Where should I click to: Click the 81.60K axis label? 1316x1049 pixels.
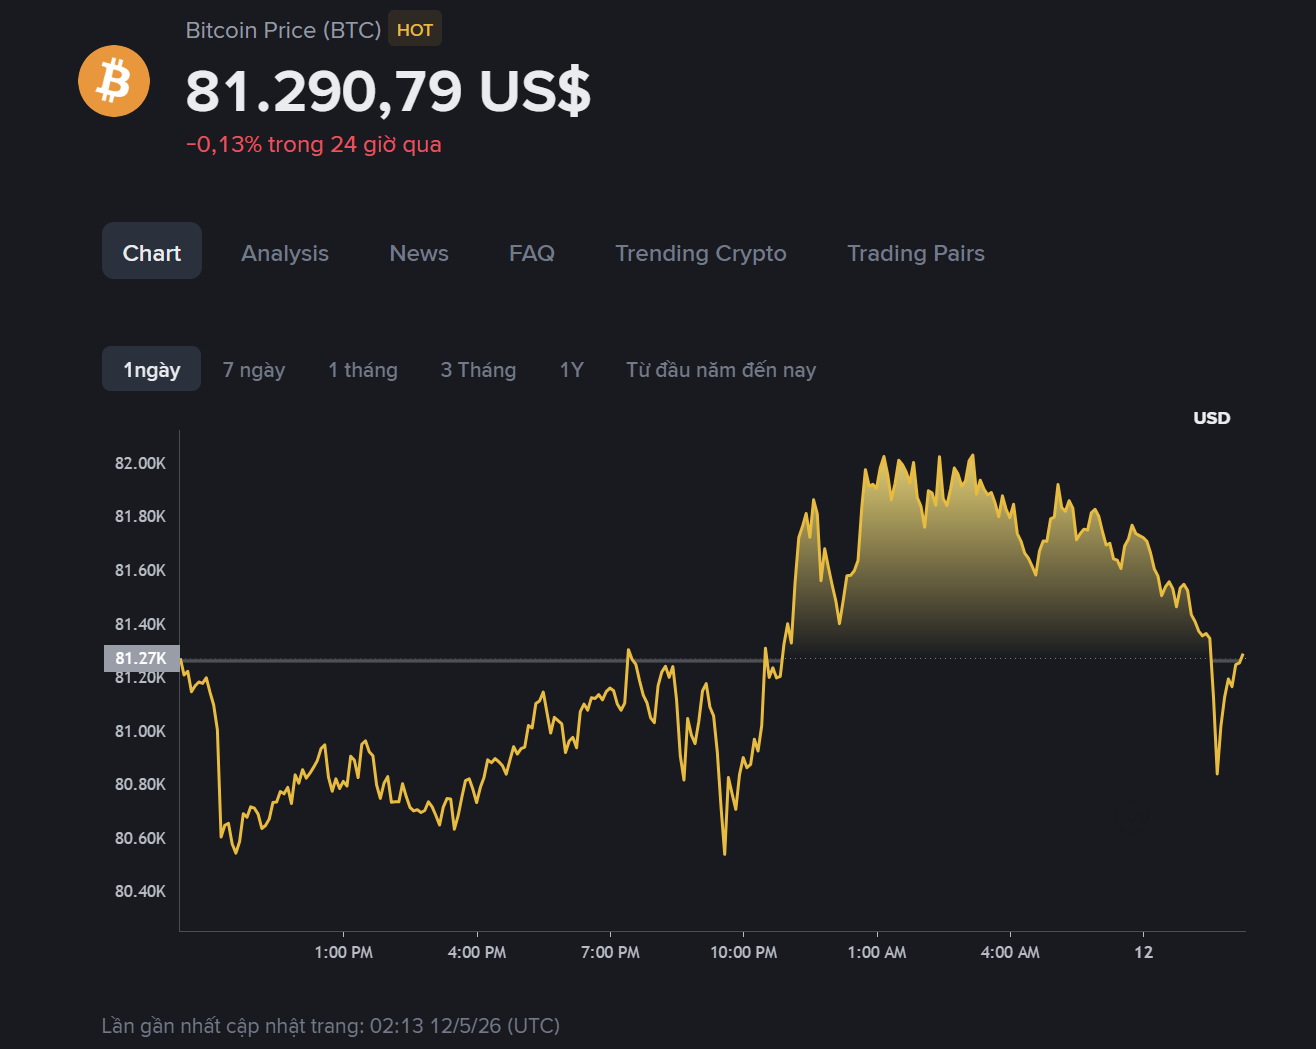[140, 570]
